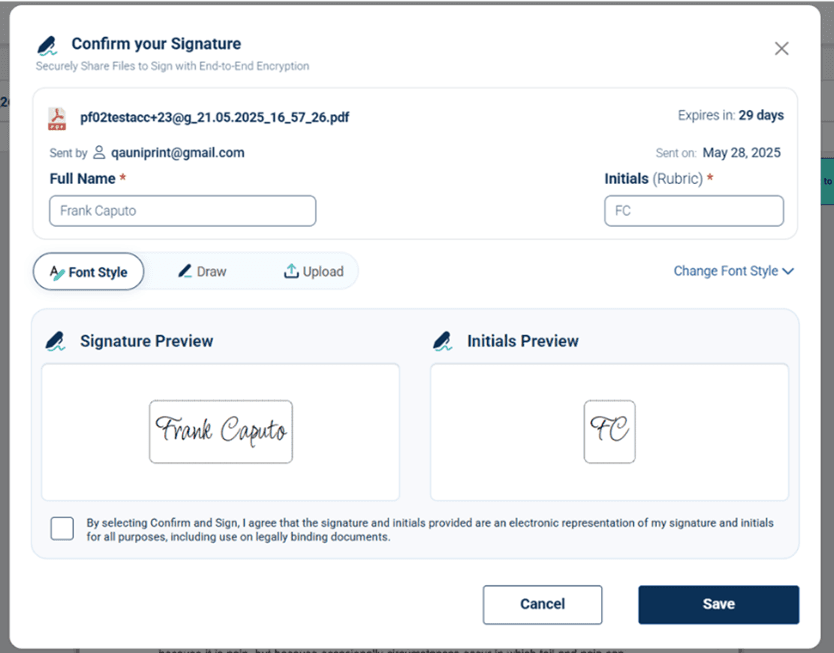Click the Font Style letter icon
Image resolution: width=834 pixels, height=653 pixels.
tap(57, 272)
